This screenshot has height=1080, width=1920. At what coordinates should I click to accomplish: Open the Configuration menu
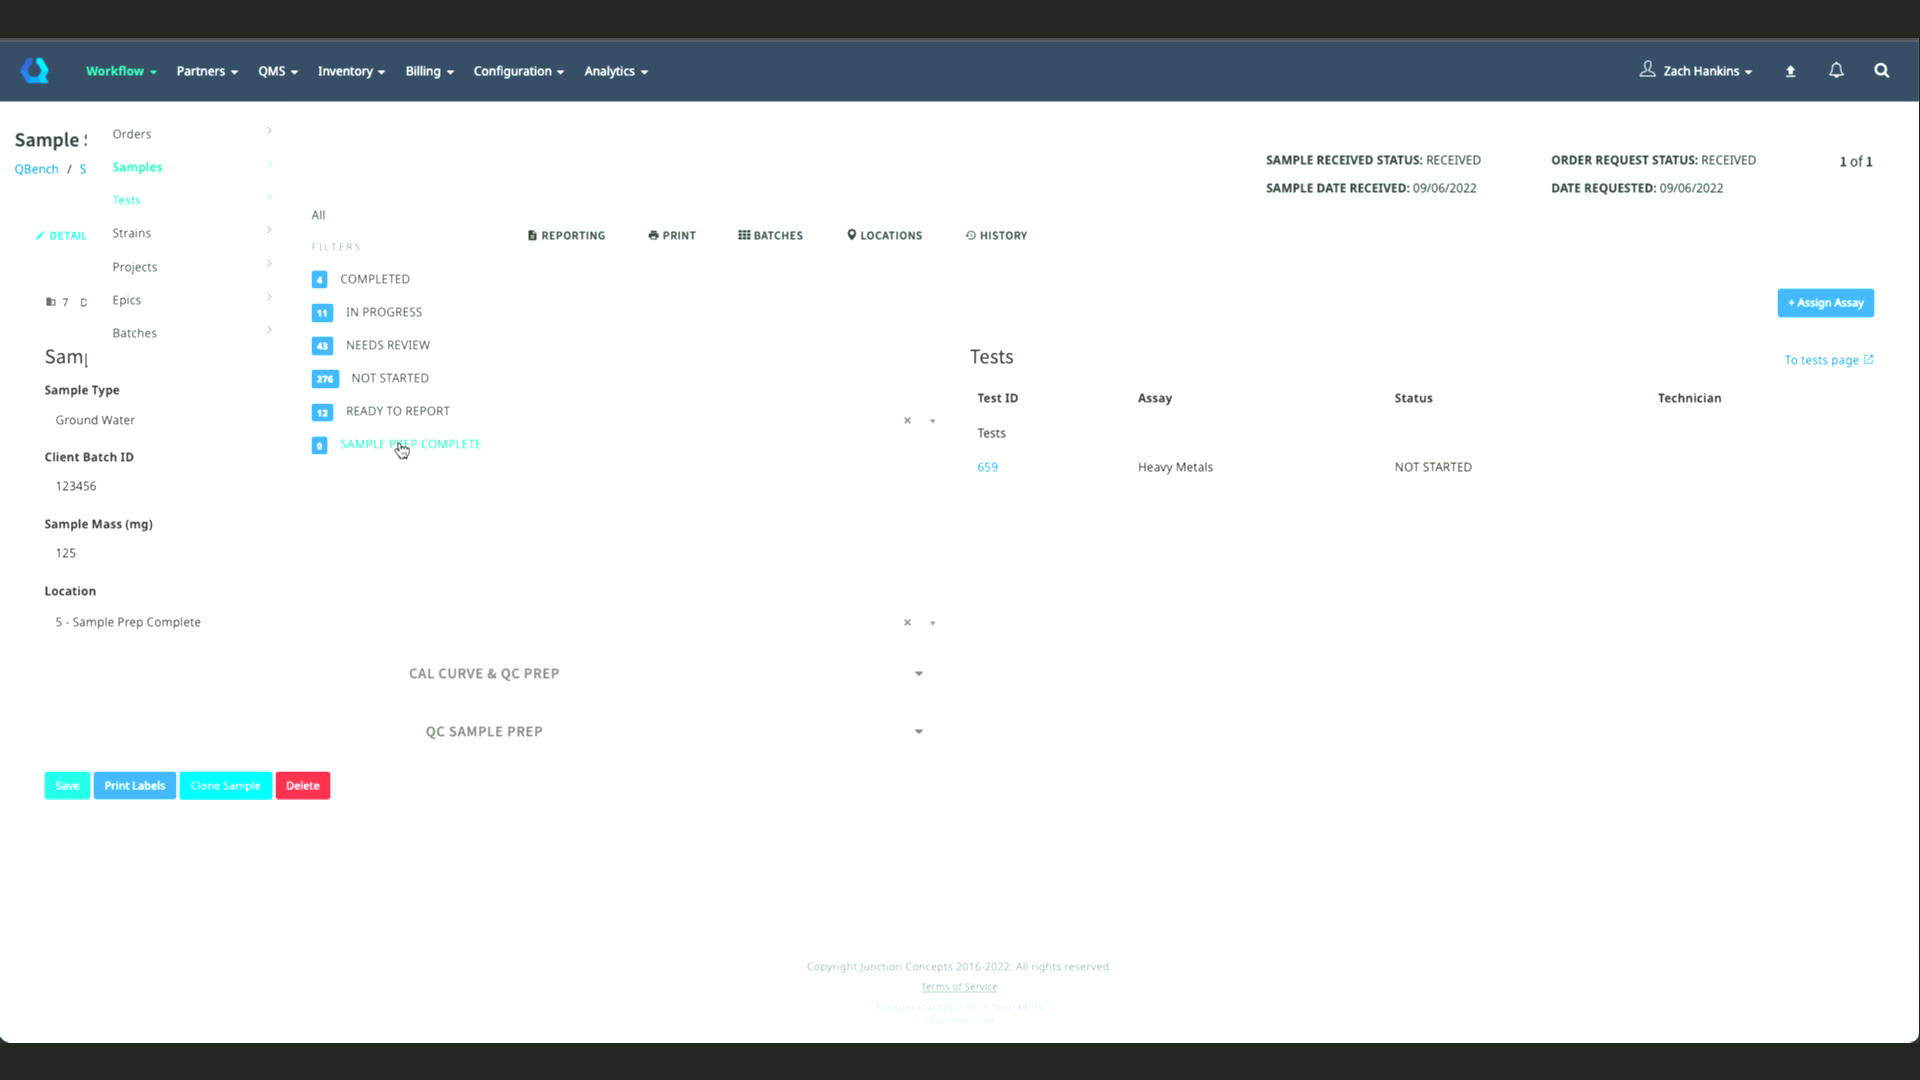tap(518, 71)
